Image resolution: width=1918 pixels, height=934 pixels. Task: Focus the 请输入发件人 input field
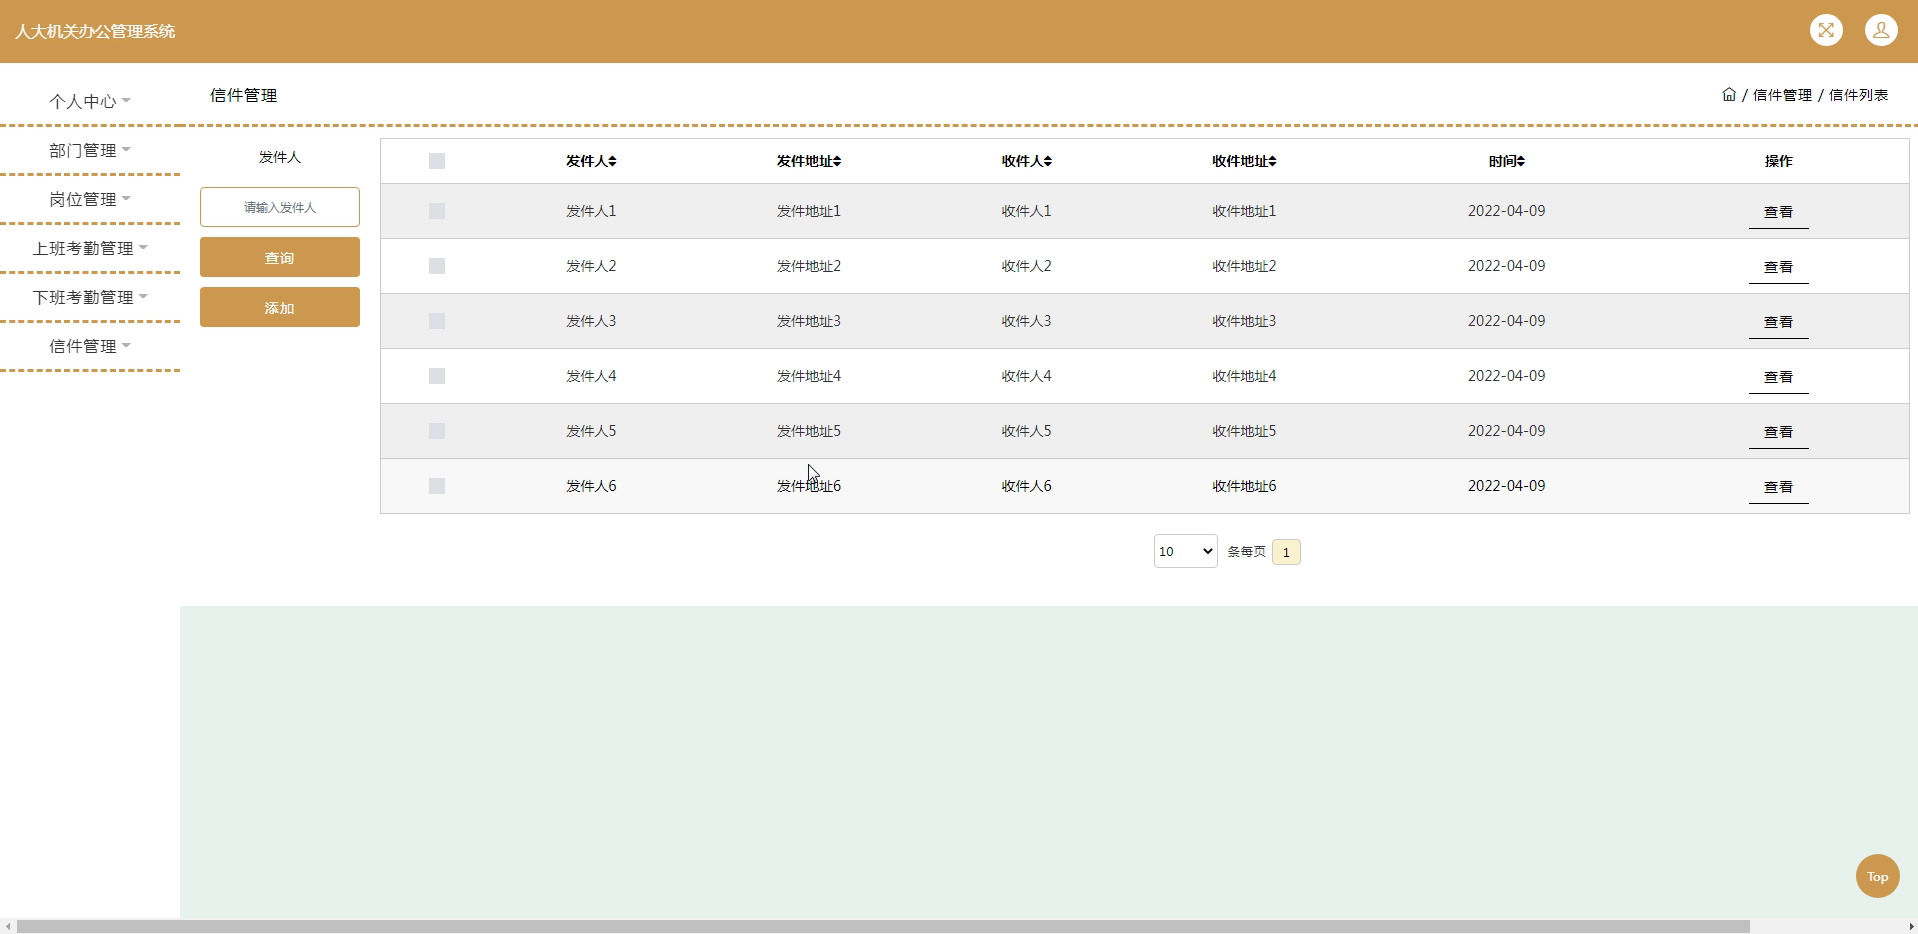[280, 207]
